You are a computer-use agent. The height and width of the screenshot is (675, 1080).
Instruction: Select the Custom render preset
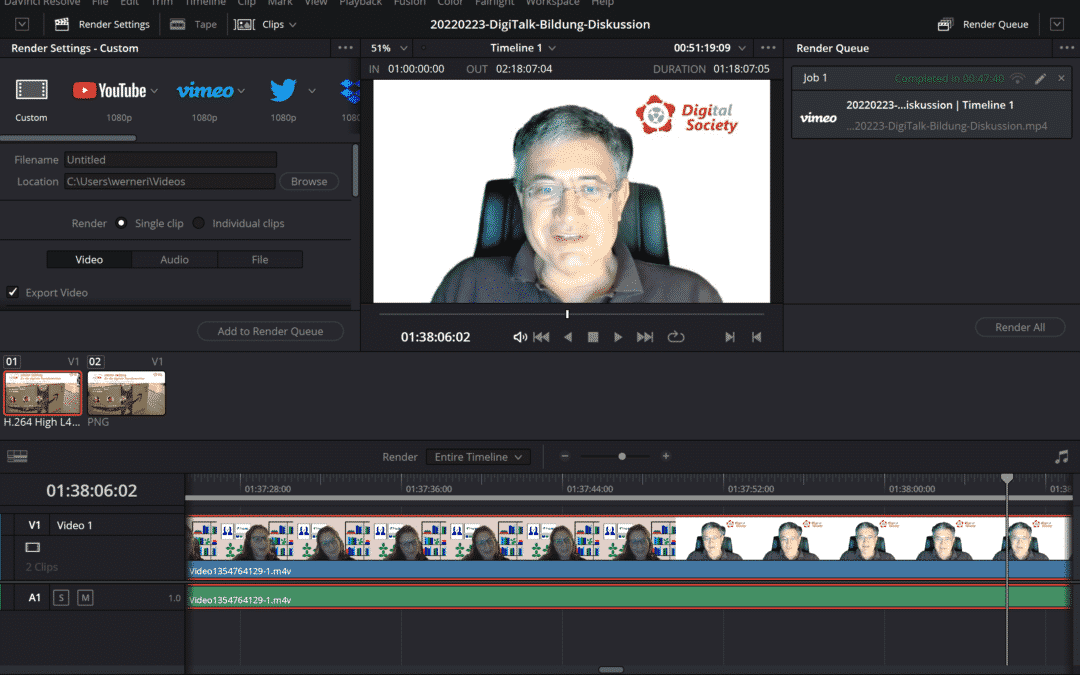click(x=32, y=100)
